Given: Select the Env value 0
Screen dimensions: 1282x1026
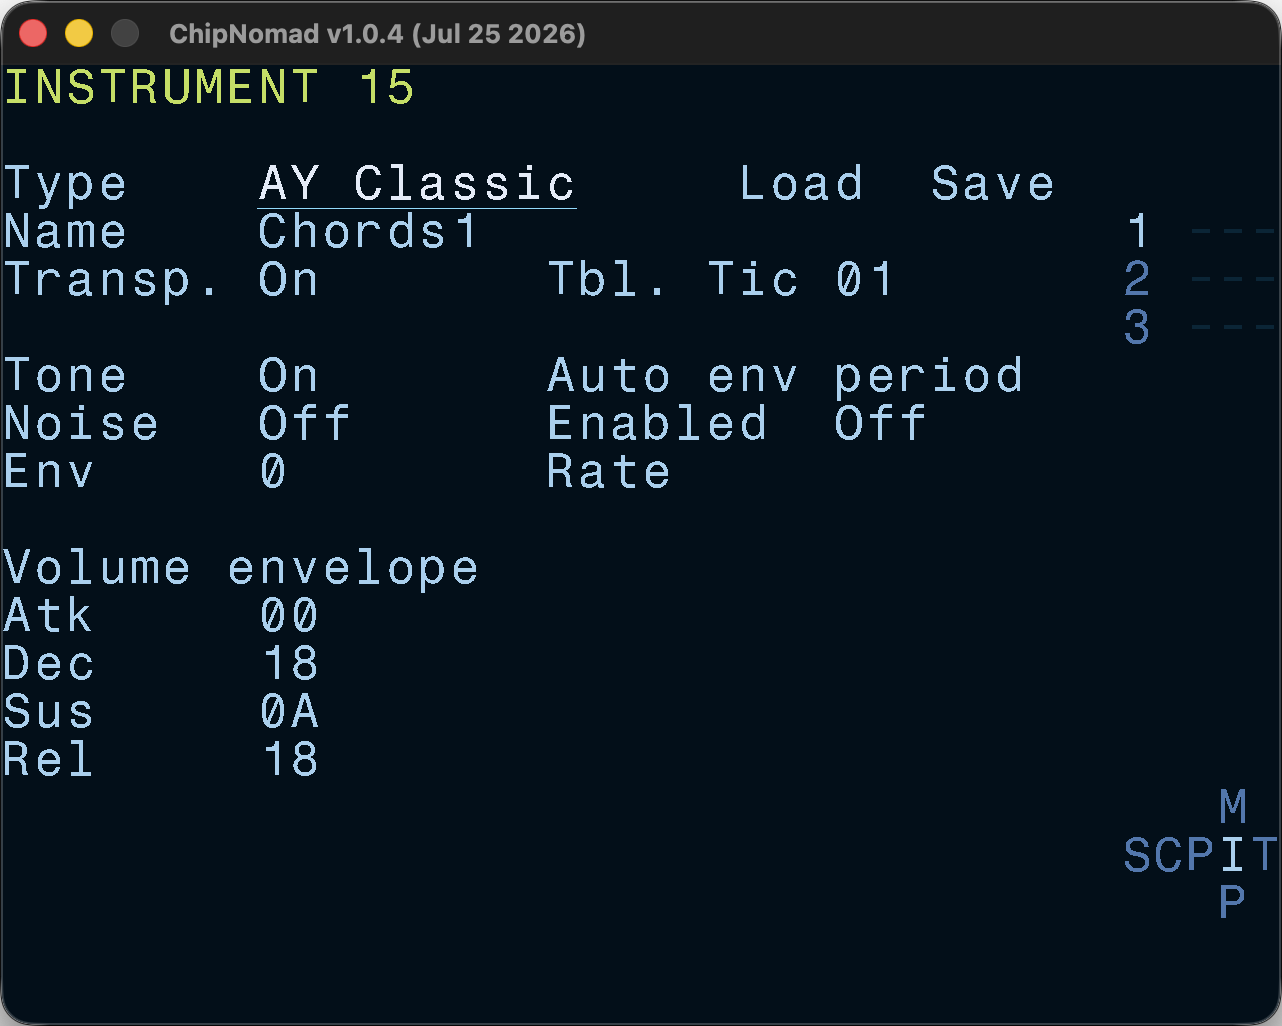Looking at the screenshot, I should (x=273, y=472).
